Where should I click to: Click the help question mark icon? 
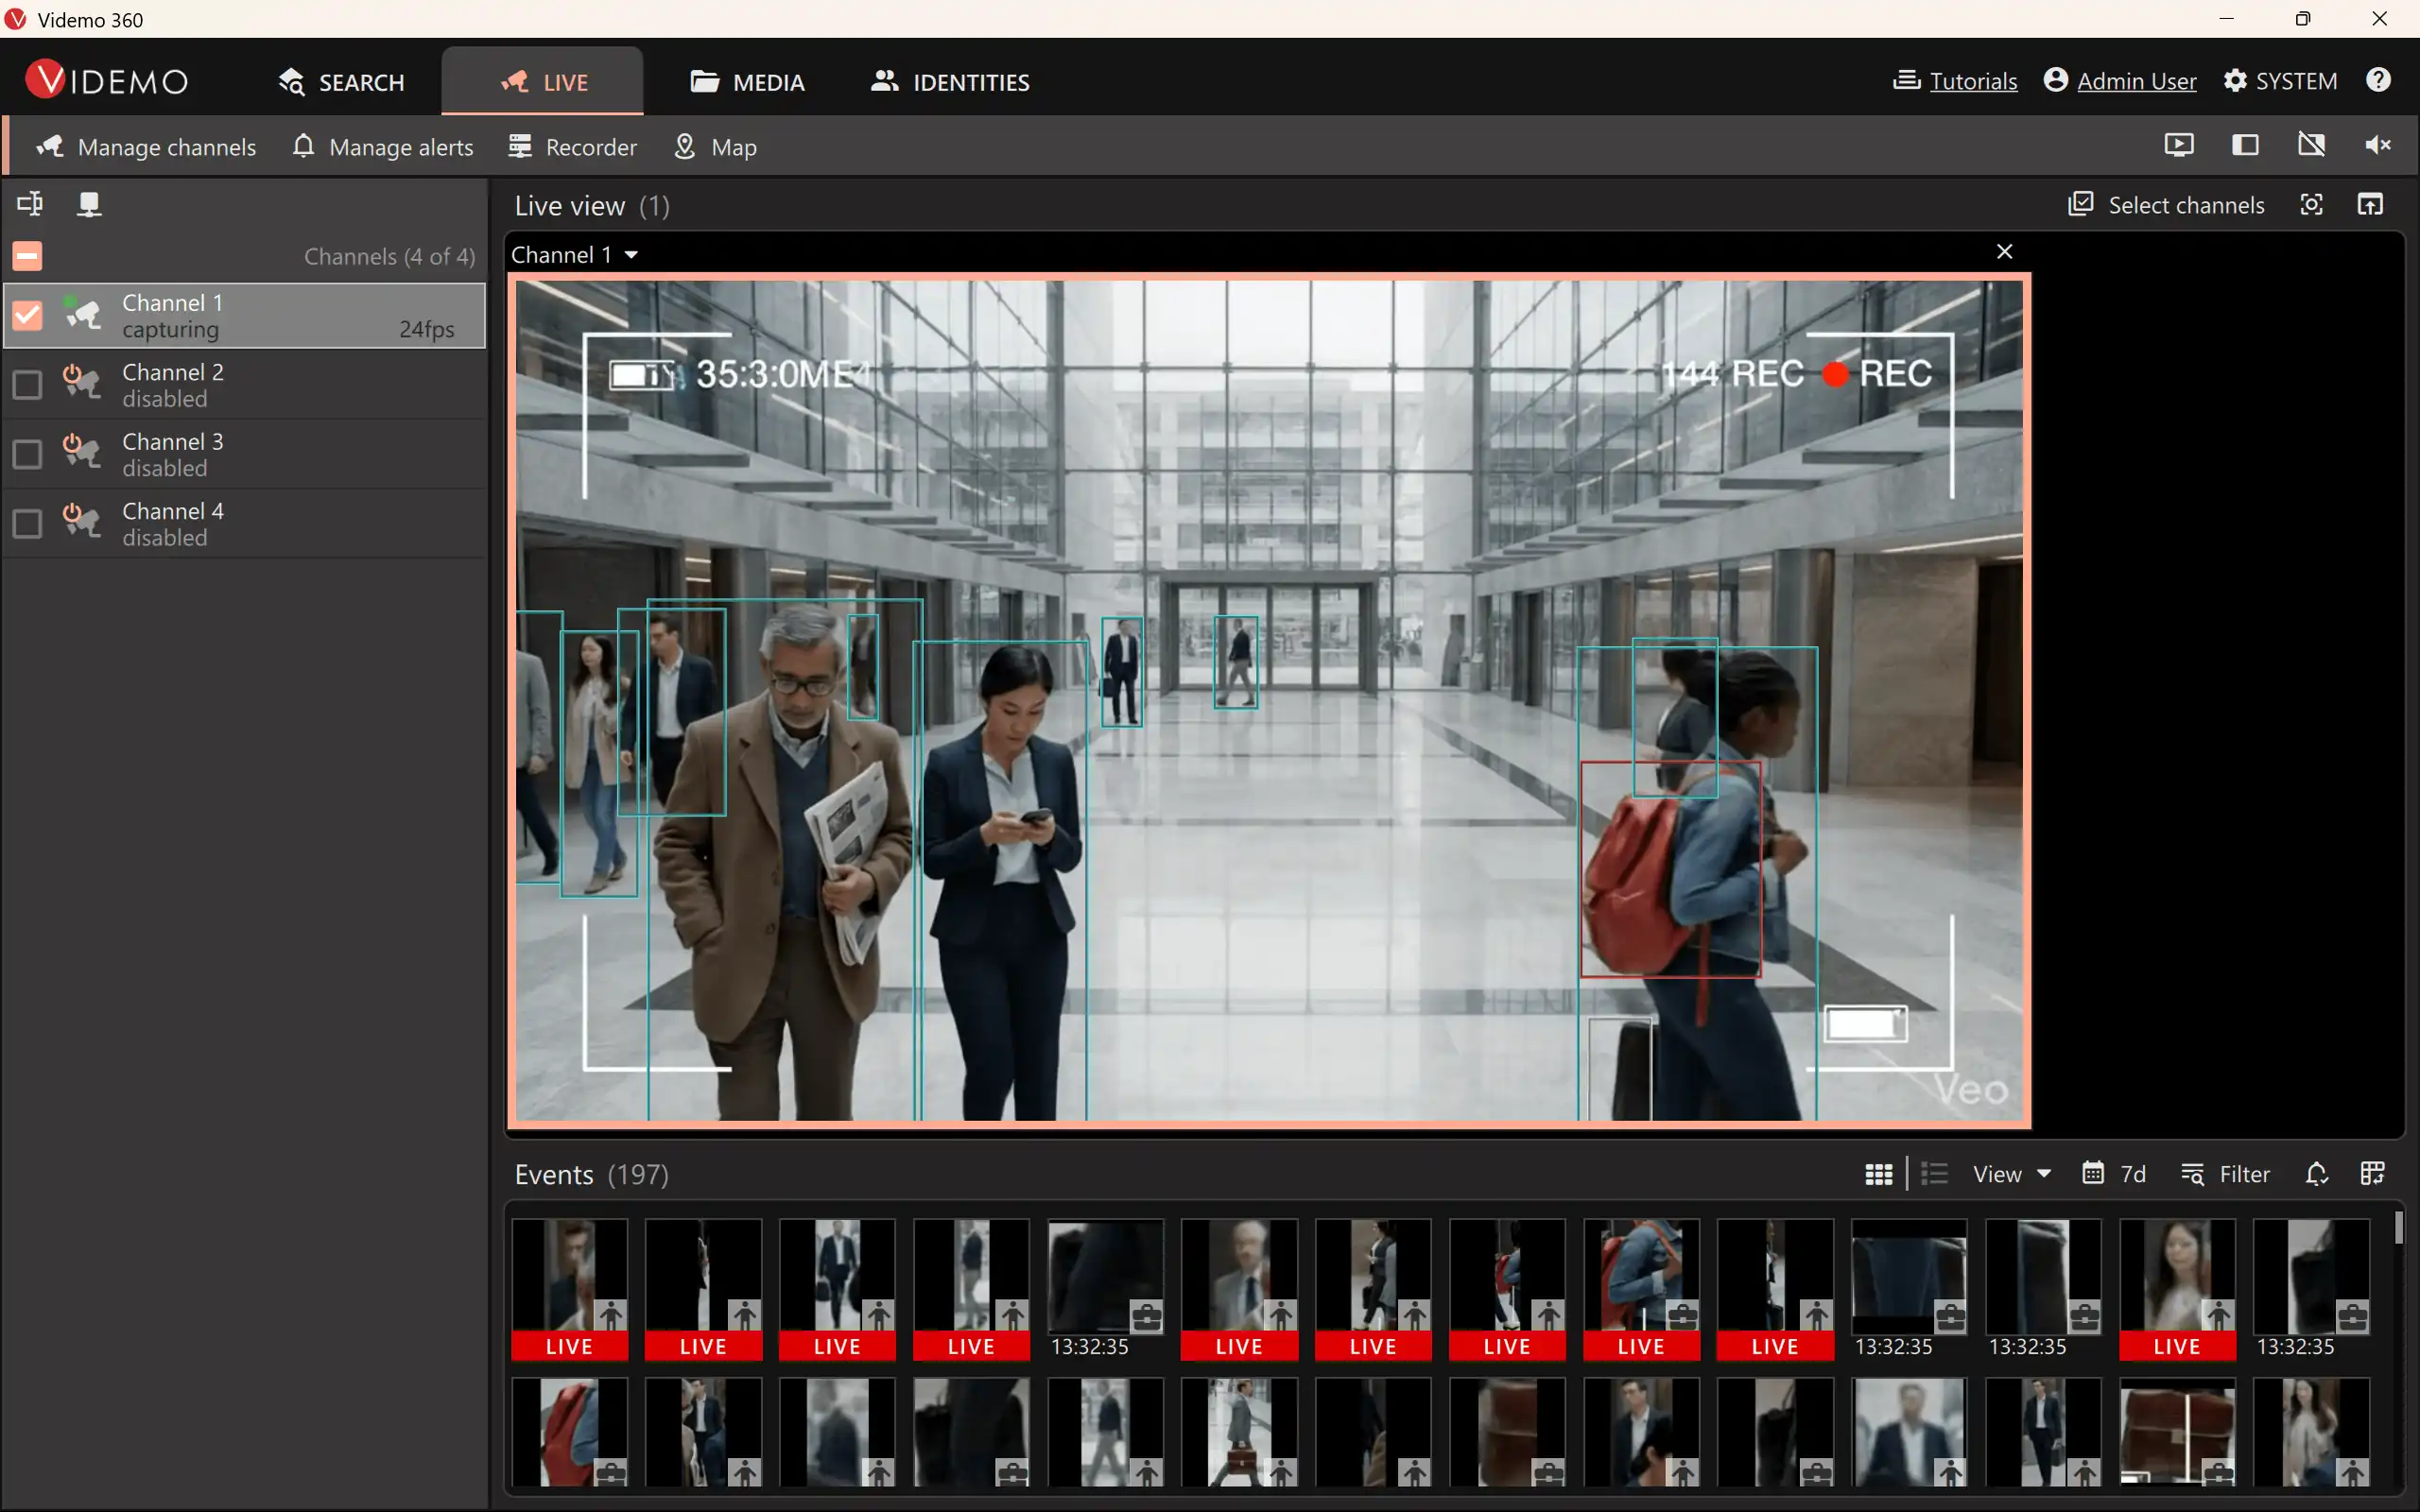coord(2378,80)
